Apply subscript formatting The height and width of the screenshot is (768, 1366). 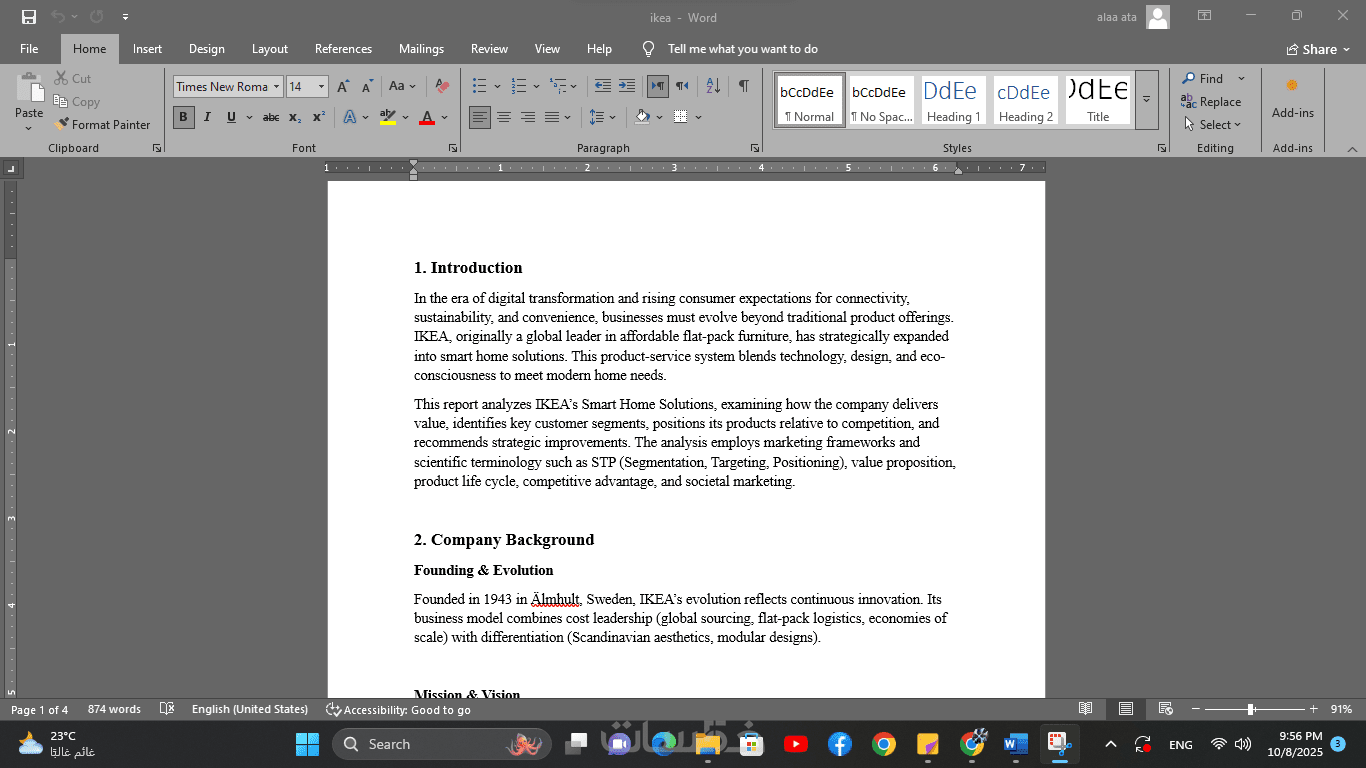tap(295, 117)
